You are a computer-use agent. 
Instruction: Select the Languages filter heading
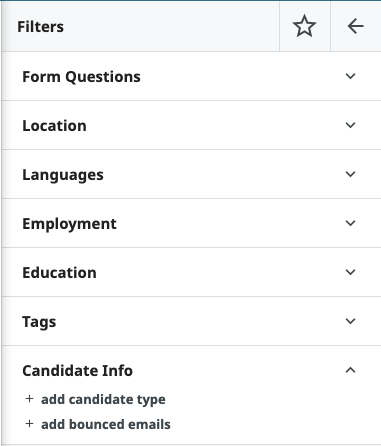pyautogui.click(x=63, y=175)
